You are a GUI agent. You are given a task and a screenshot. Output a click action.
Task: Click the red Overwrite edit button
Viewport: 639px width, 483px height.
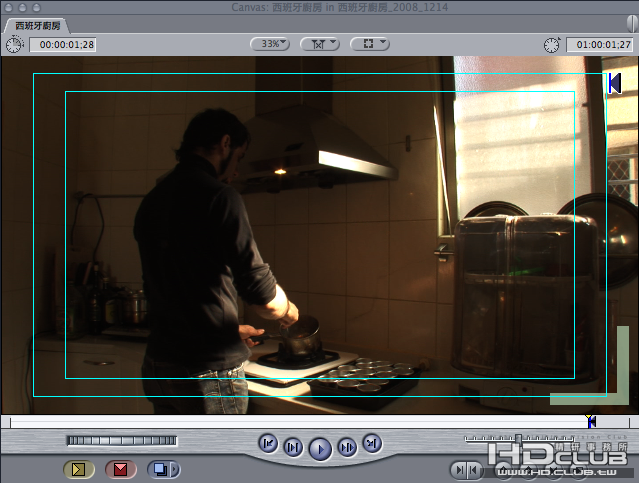[x=121, y=470]
